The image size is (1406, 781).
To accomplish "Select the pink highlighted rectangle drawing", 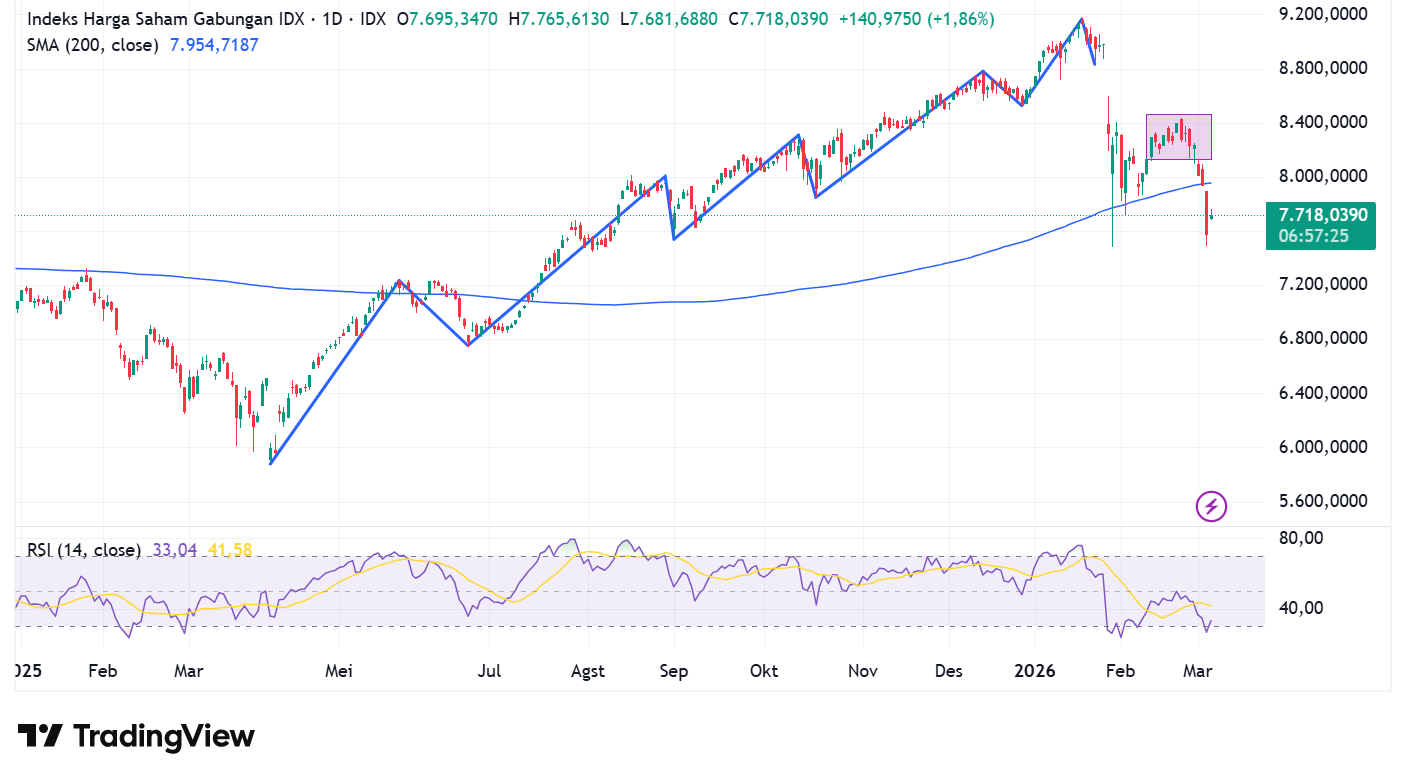I will point(1178,137).
